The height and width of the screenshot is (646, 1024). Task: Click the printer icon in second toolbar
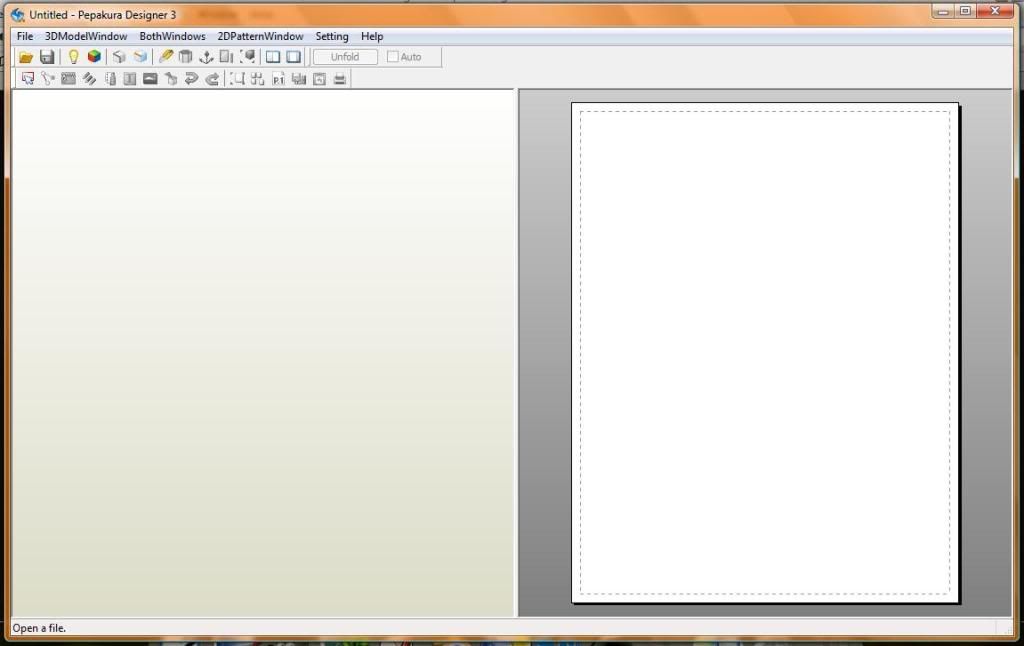pyautogui.click(x=340, y=79)
